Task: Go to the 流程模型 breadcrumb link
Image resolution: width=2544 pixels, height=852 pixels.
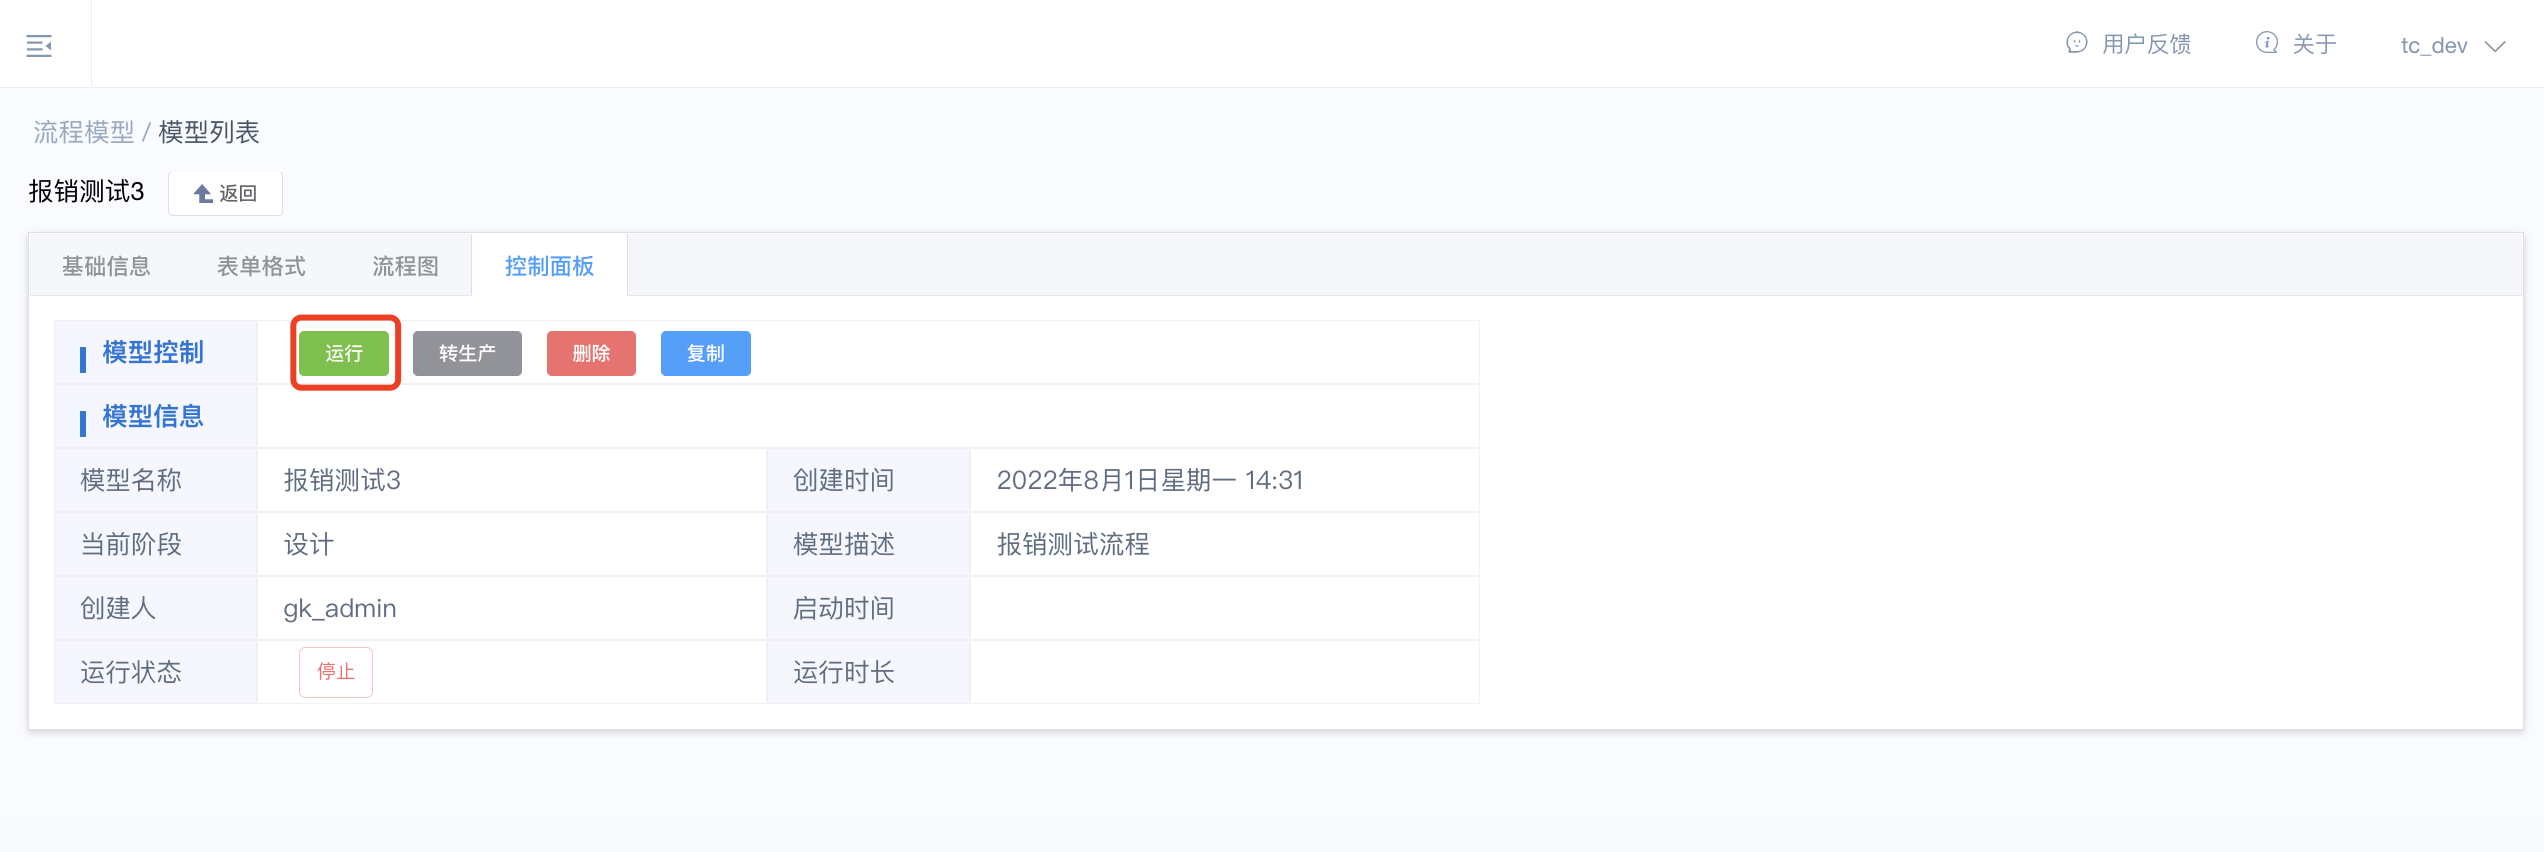Action: [84, 132]
